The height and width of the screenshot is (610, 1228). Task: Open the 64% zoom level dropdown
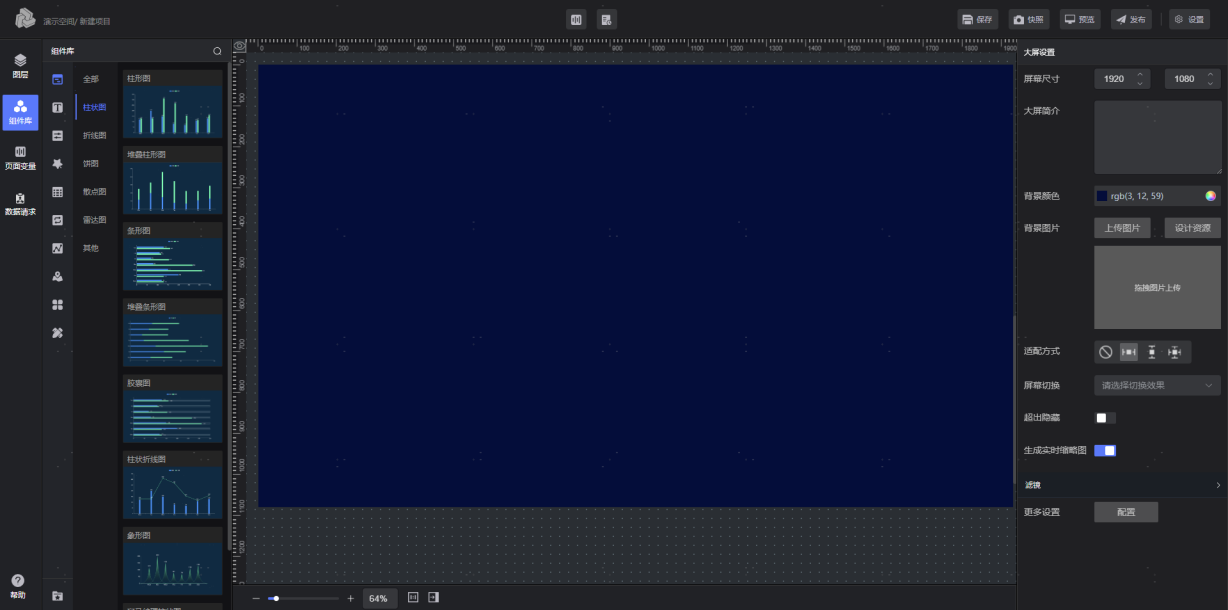(x=379, y=598)
